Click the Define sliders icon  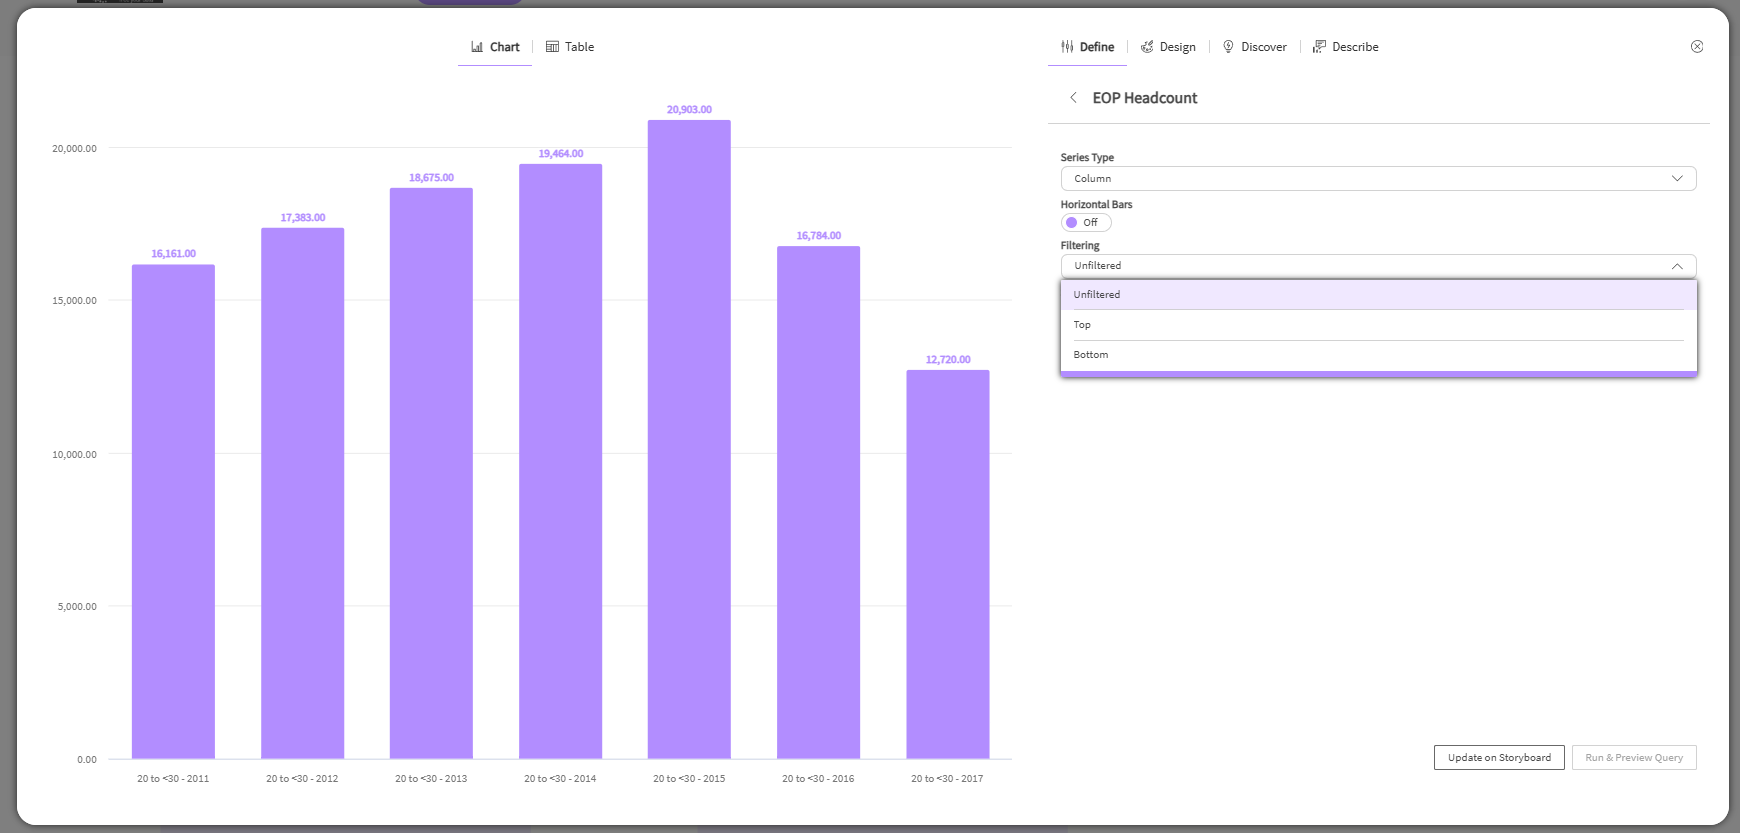1067,47
